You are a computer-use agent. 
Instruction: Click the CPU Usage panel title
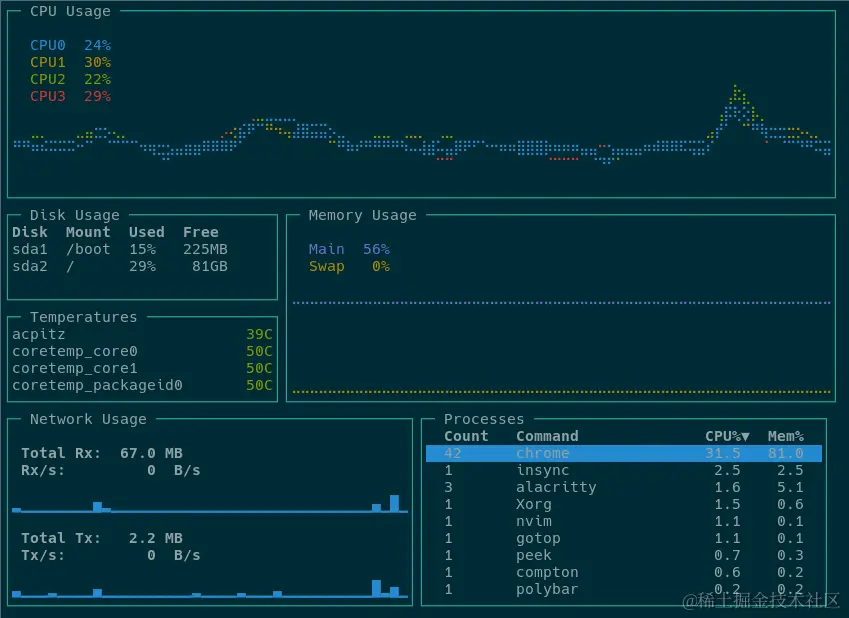pos(70,11)
